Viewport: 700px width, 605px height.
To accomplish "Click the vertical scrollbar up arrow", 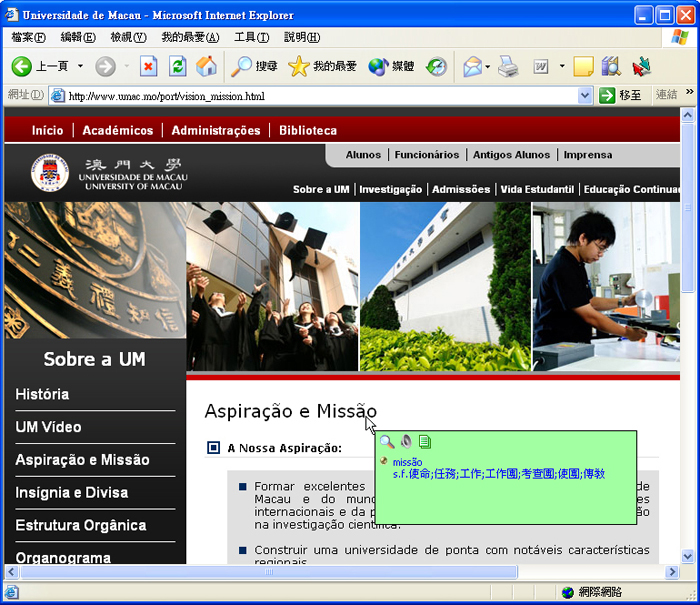I will click(688, 115).
